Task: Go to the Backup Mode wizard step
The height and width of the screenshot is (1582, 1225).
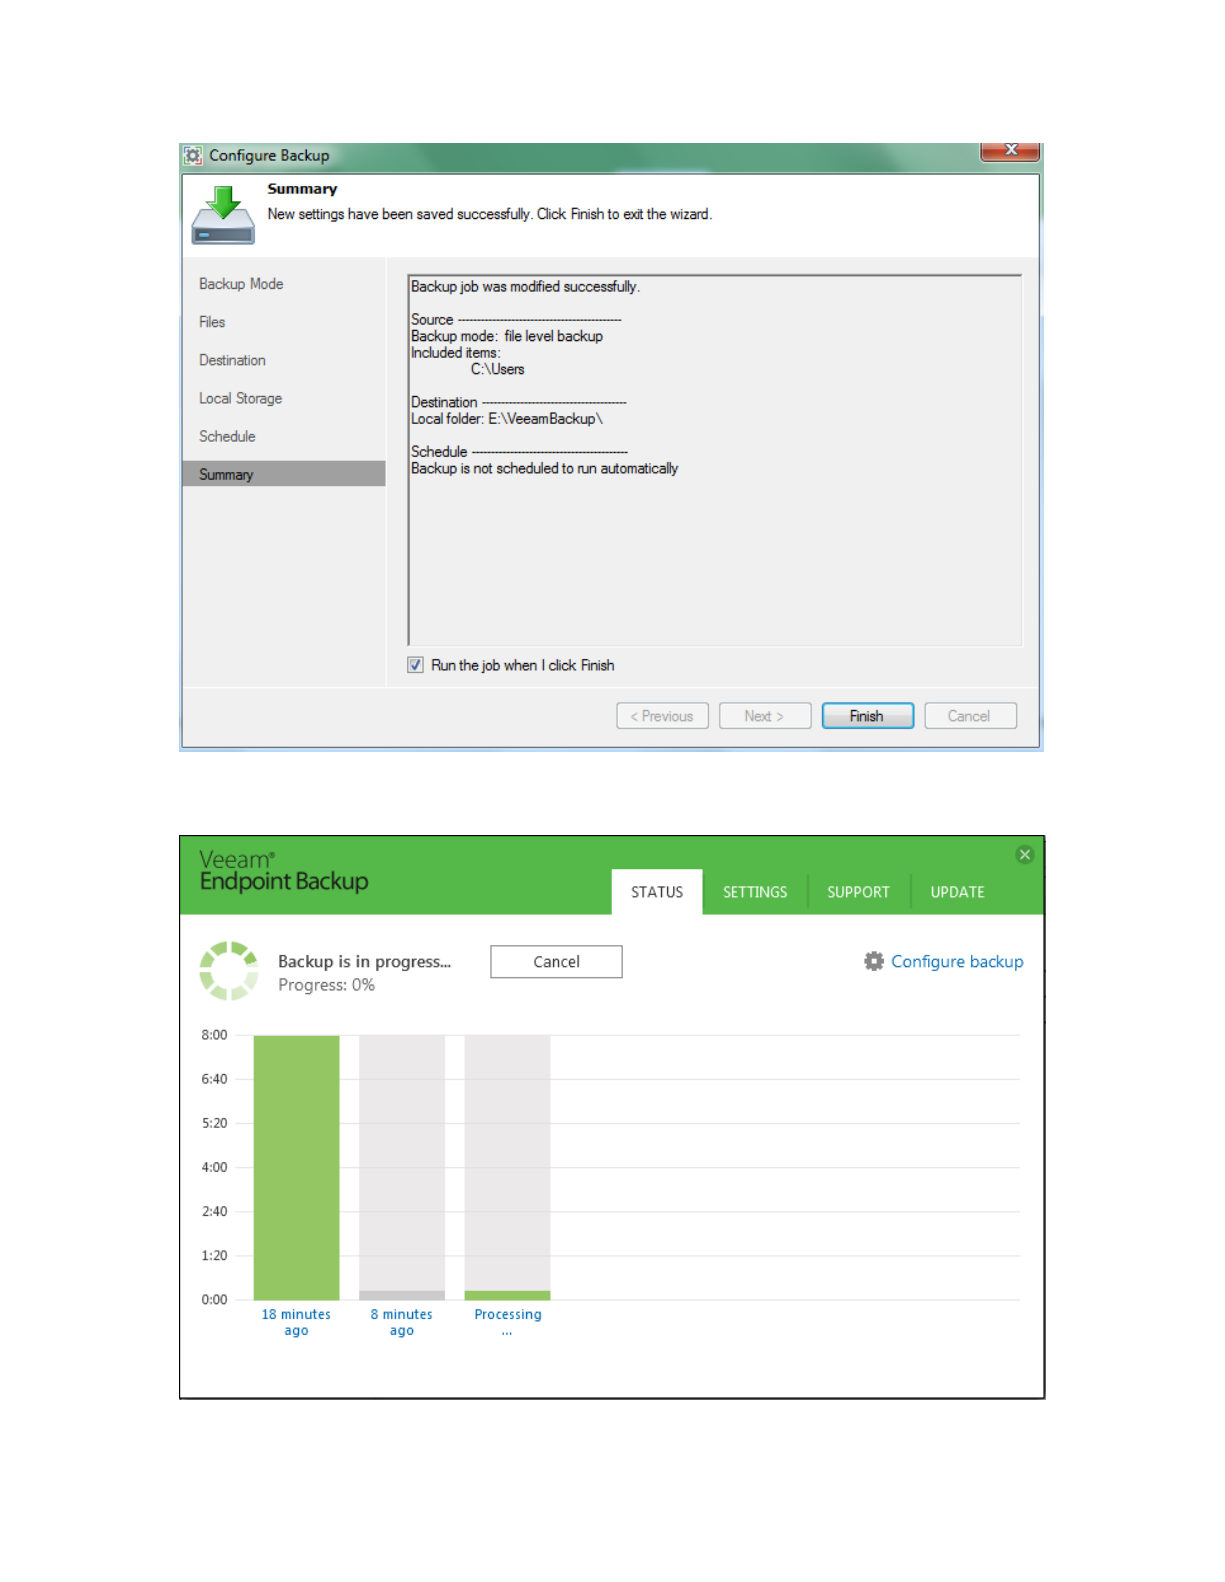Action: [x=241, y=284]
